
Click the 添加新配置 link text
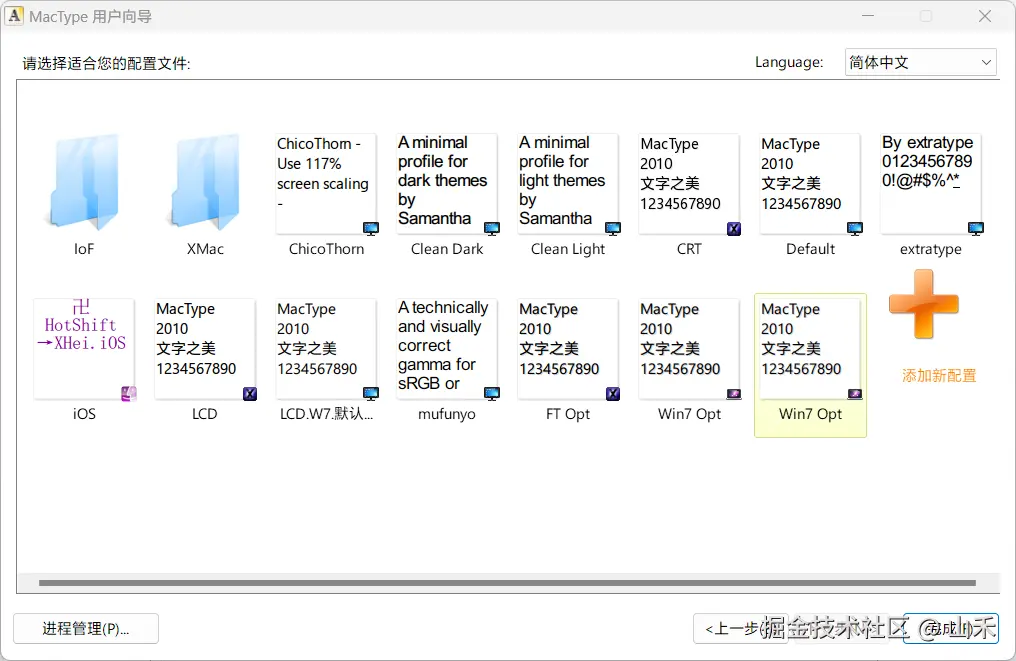(939, 376)
